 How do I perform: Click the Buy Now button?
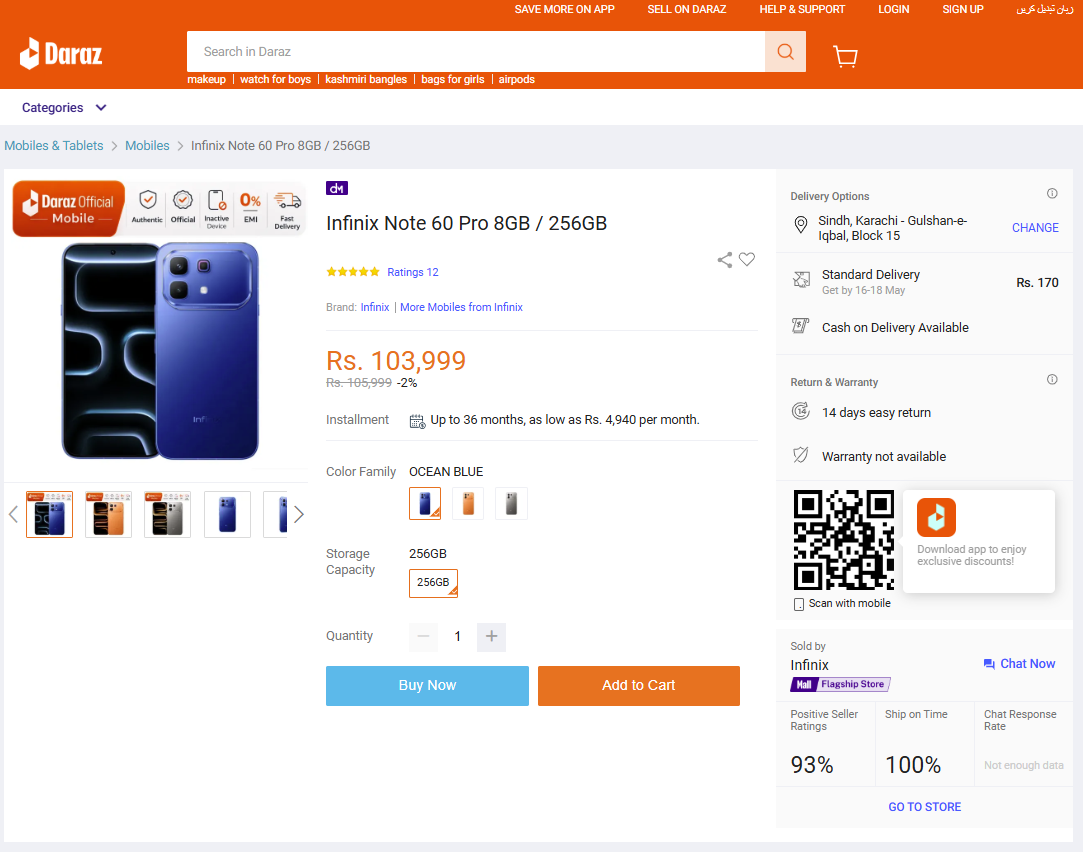(x=428, y=686)
